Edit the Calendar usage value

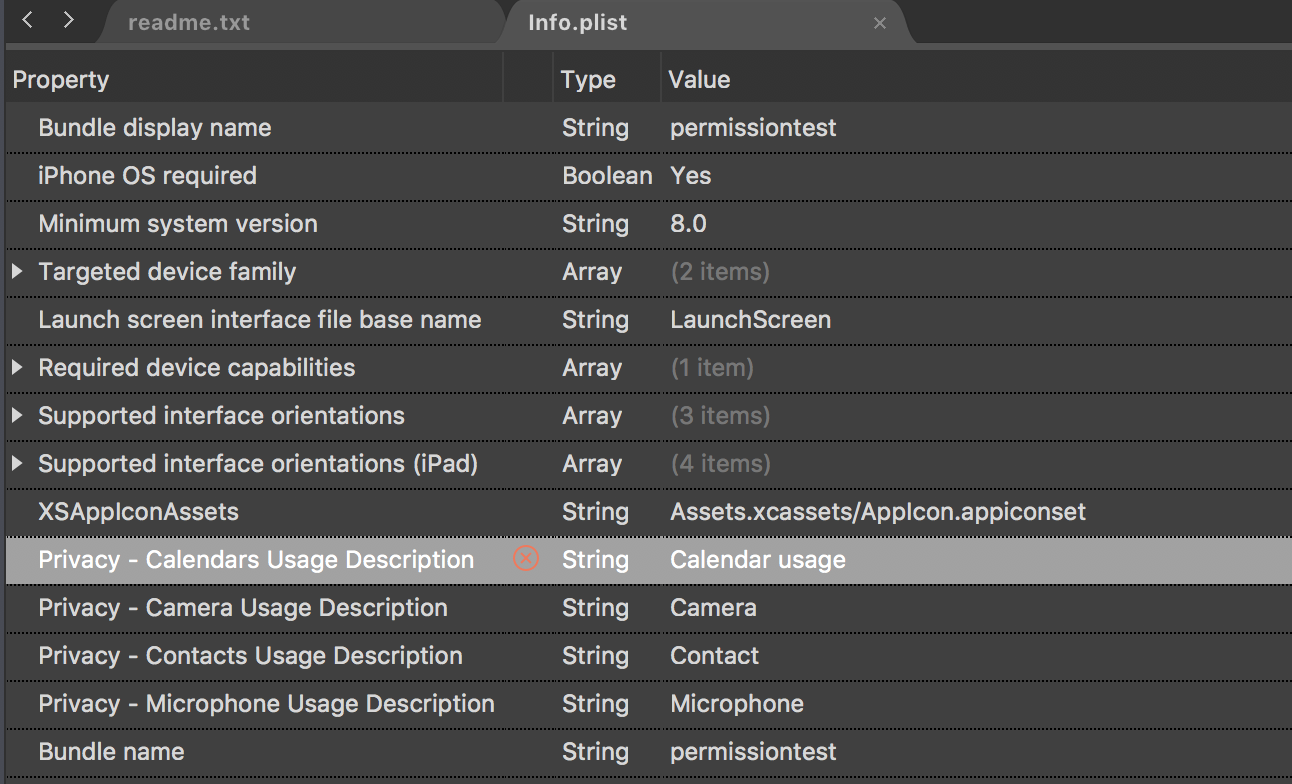tap(757, 560)
